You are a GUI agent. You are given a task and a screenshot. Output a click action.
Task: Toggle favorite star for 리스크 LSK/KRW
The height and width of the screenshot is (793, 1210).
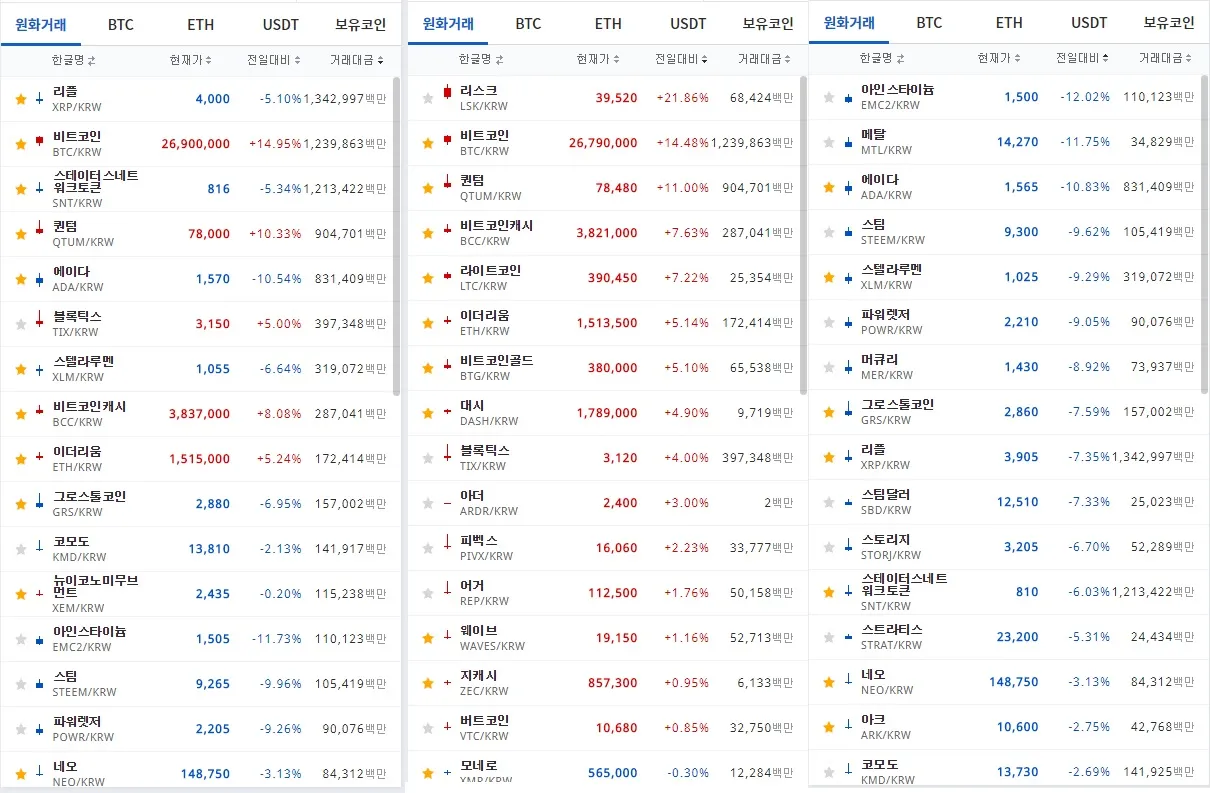tap(428, 98)
